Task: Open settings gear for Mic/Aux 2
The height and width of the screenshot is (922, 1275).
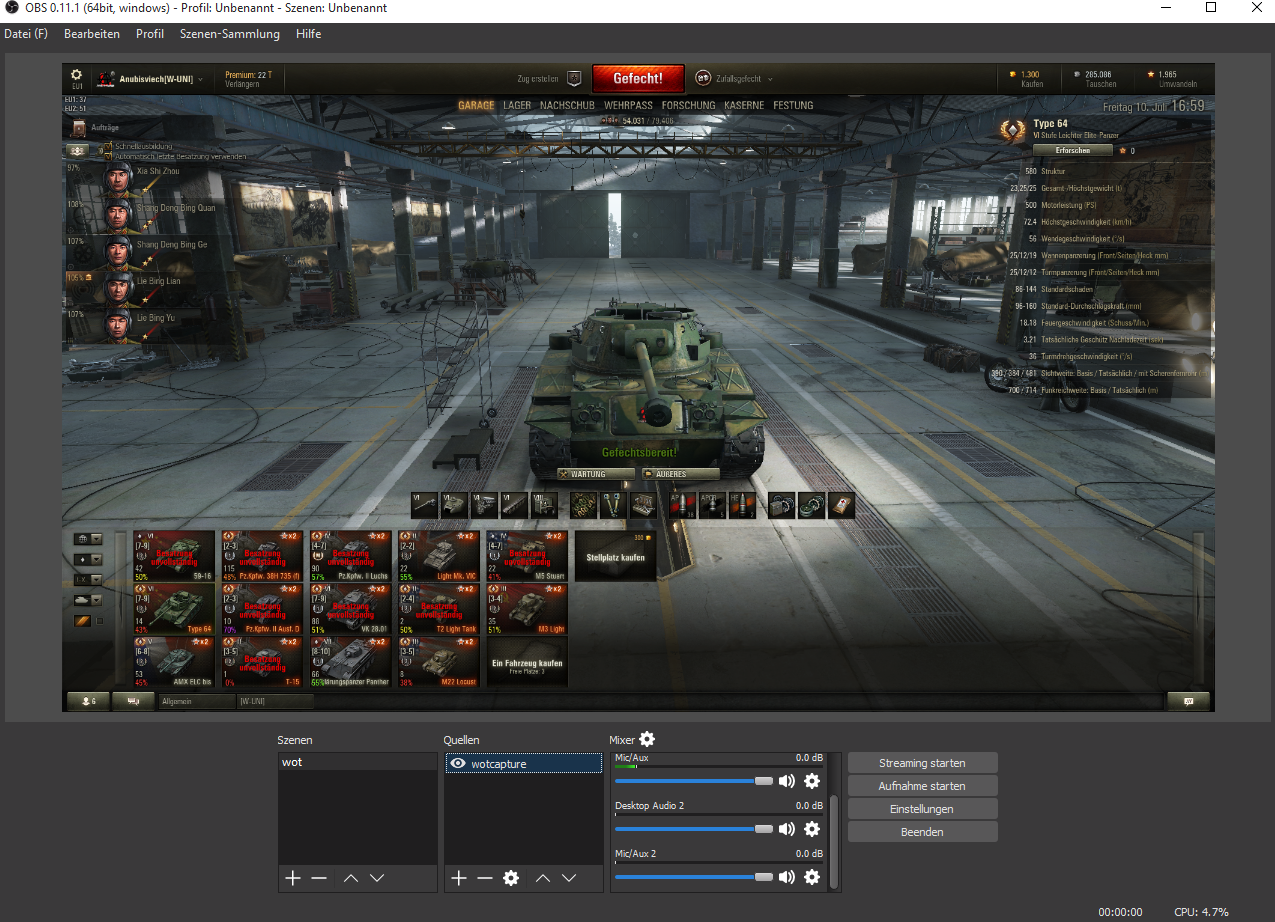Action: [812, 877]
